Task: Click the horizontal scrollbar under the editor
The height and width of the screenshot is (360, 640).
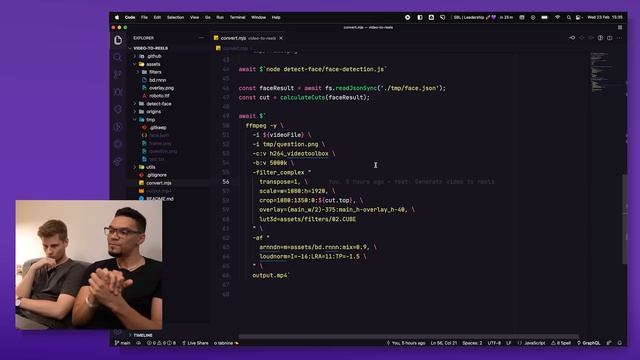Action: coord(408,337)
